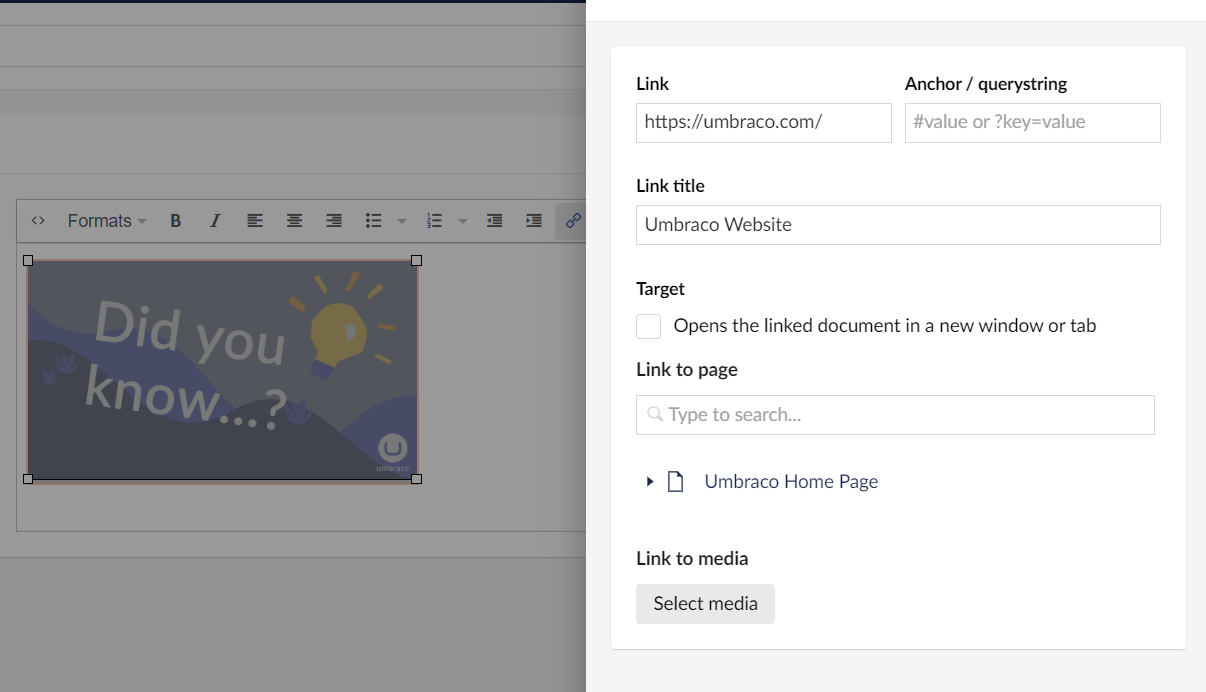Open the numbered list style options
This screenshot has height=692, width=1206.
[x=462, y=221]
